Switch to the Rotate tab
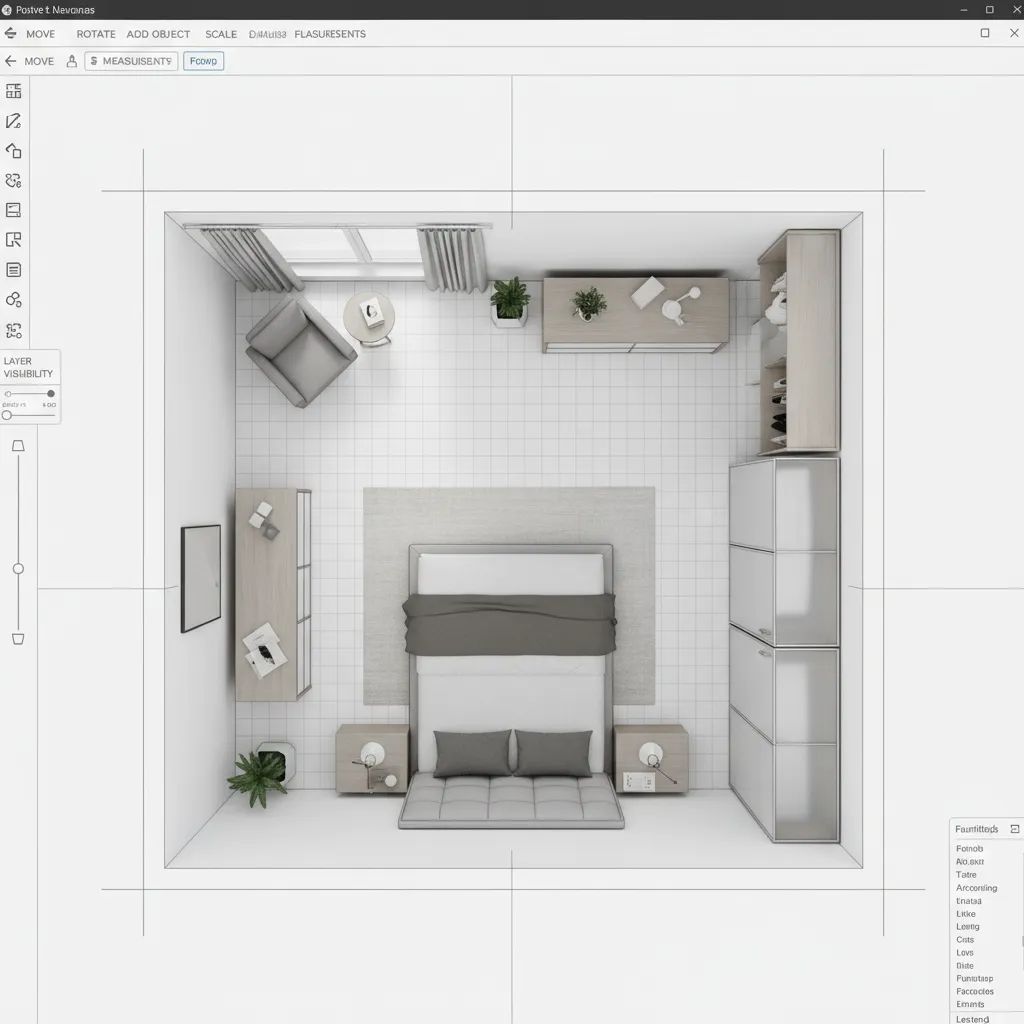Screen dimensions: 1024x1024 click(96, 33)
